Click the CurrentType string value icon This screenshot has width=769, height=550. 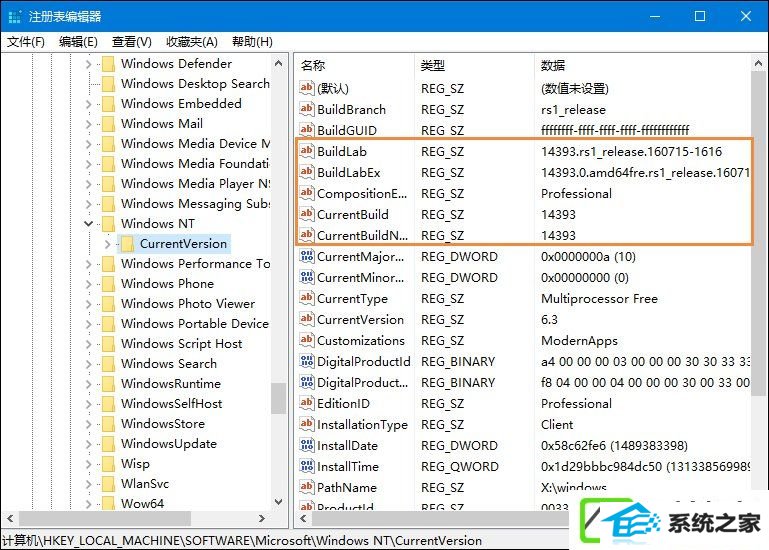[x=307, y=298]
